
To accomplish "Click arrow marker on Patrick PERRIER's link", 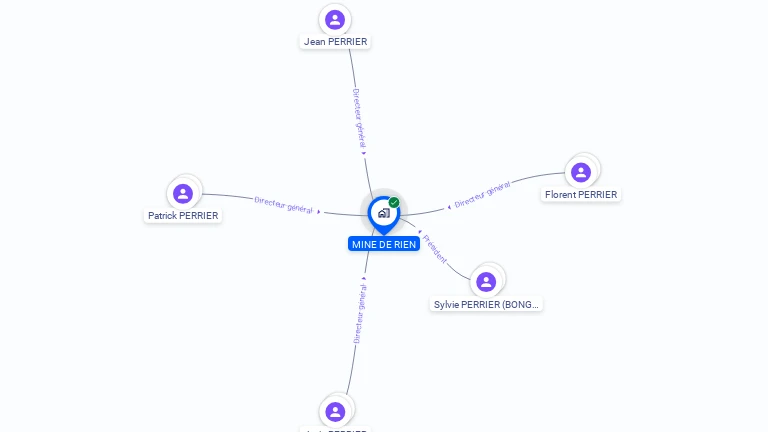I will point(319,212).
